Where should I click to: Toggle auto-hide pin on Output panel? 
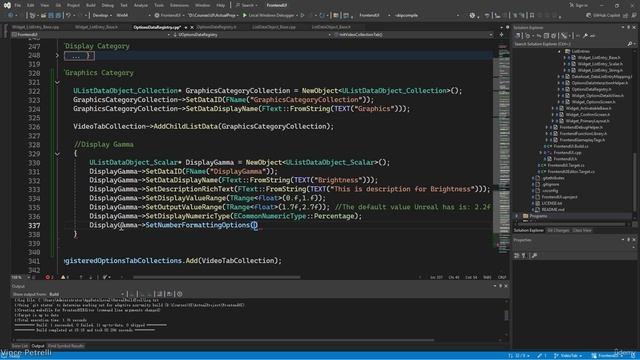click(501, 286)
